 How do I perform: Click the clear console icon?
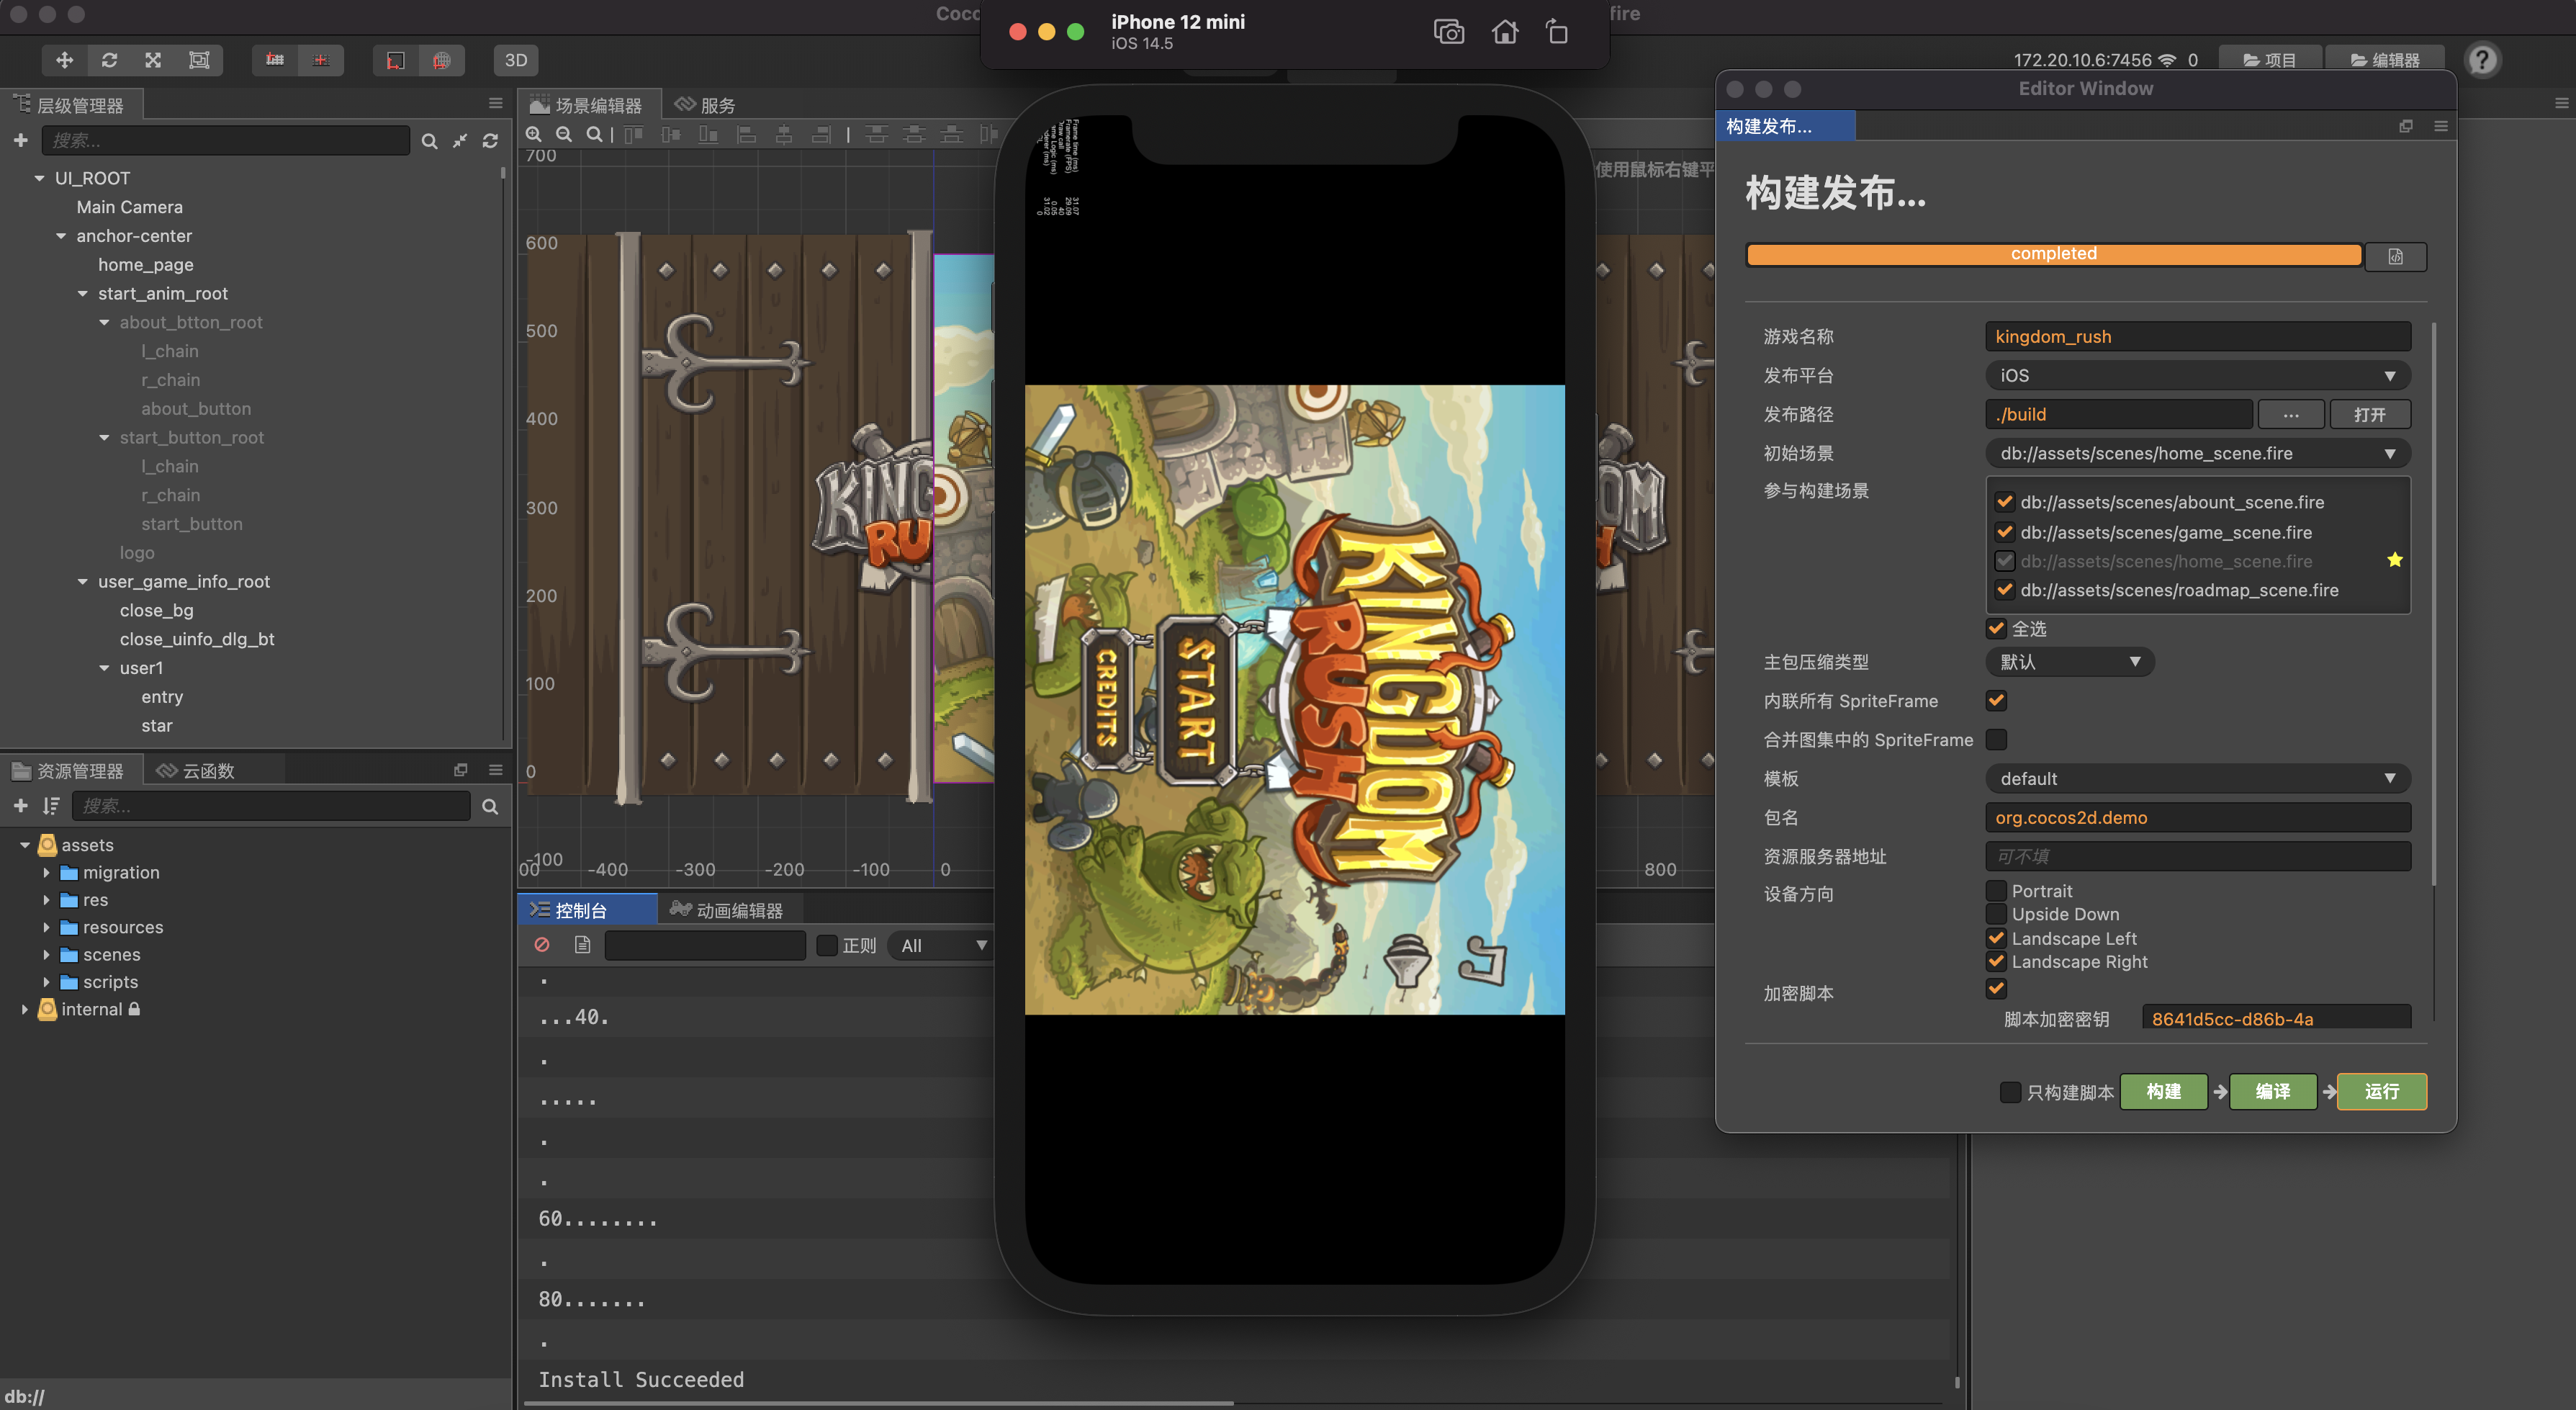click(542, 945)
